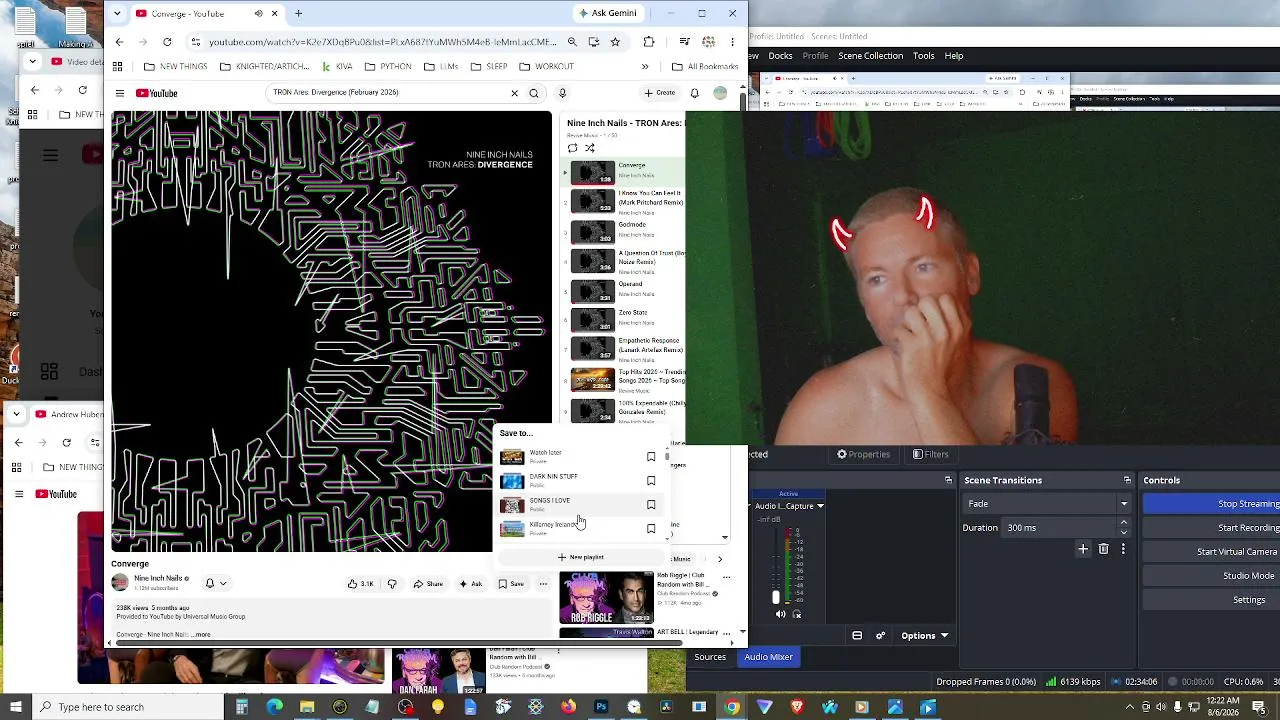The height and width of the screenshot is (720, 1280).
Task: Open the Audio Capture source dropdown arrow
Action: click(820, 506)
